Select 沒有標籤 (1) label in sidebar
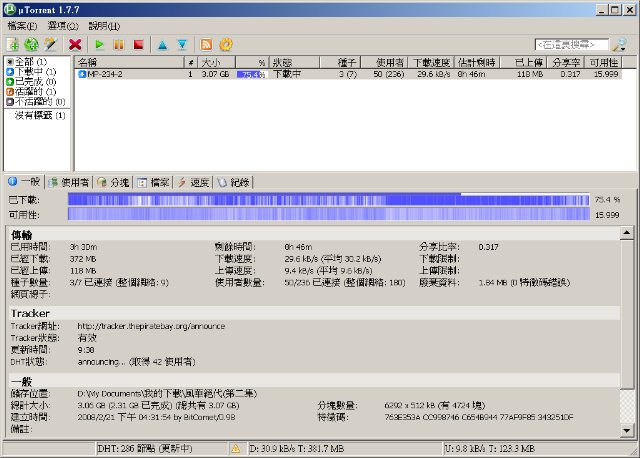The image size is (640, 458). pyautogui.click(x=40, y=116)
